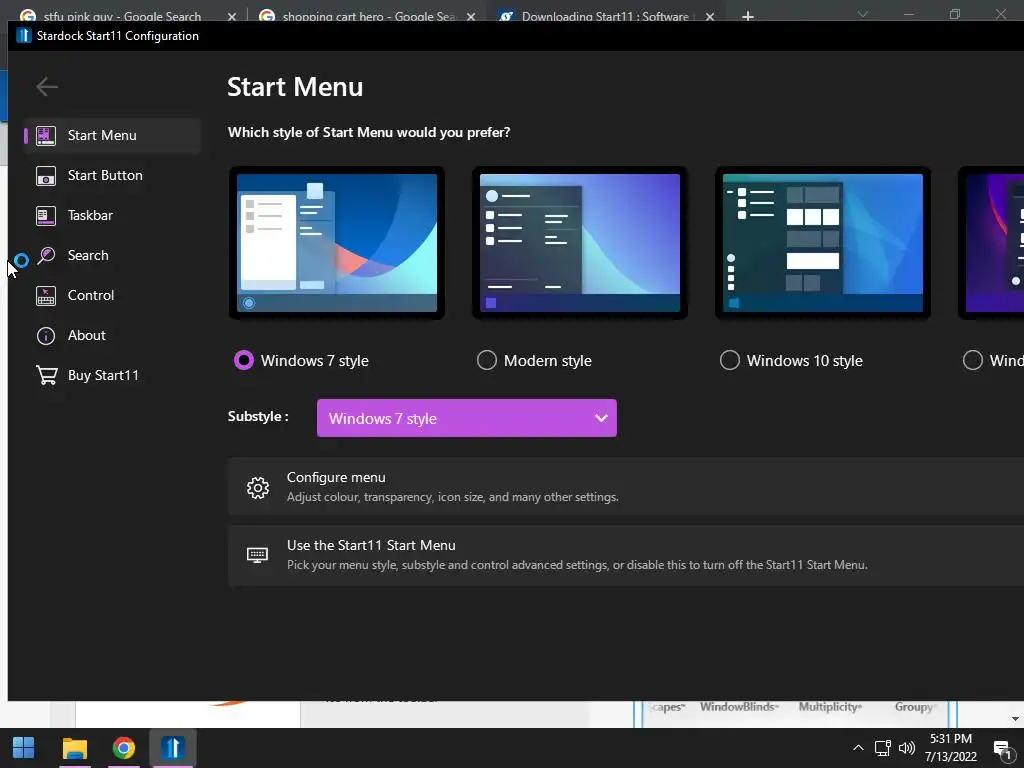Click the Control keyboard sidebar icon
The image size is (1024, 768).
[x=46, y=295]
